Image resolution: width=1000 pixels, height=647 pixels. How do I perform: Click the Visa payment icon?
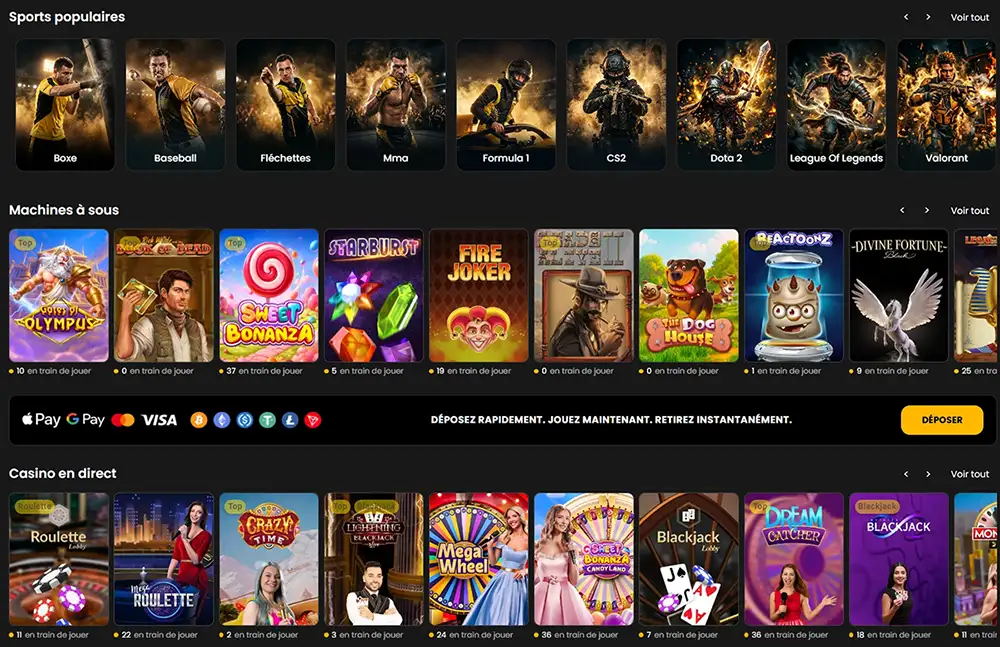160,420
